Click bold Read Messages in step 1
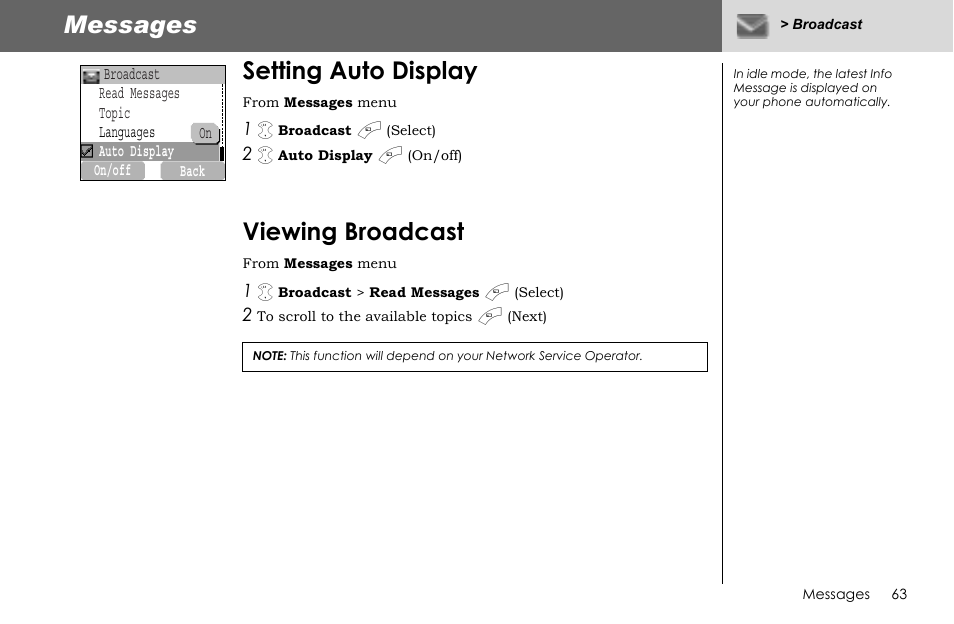The width and height of the screenshot is (954, 624). (x=424, y=293)
